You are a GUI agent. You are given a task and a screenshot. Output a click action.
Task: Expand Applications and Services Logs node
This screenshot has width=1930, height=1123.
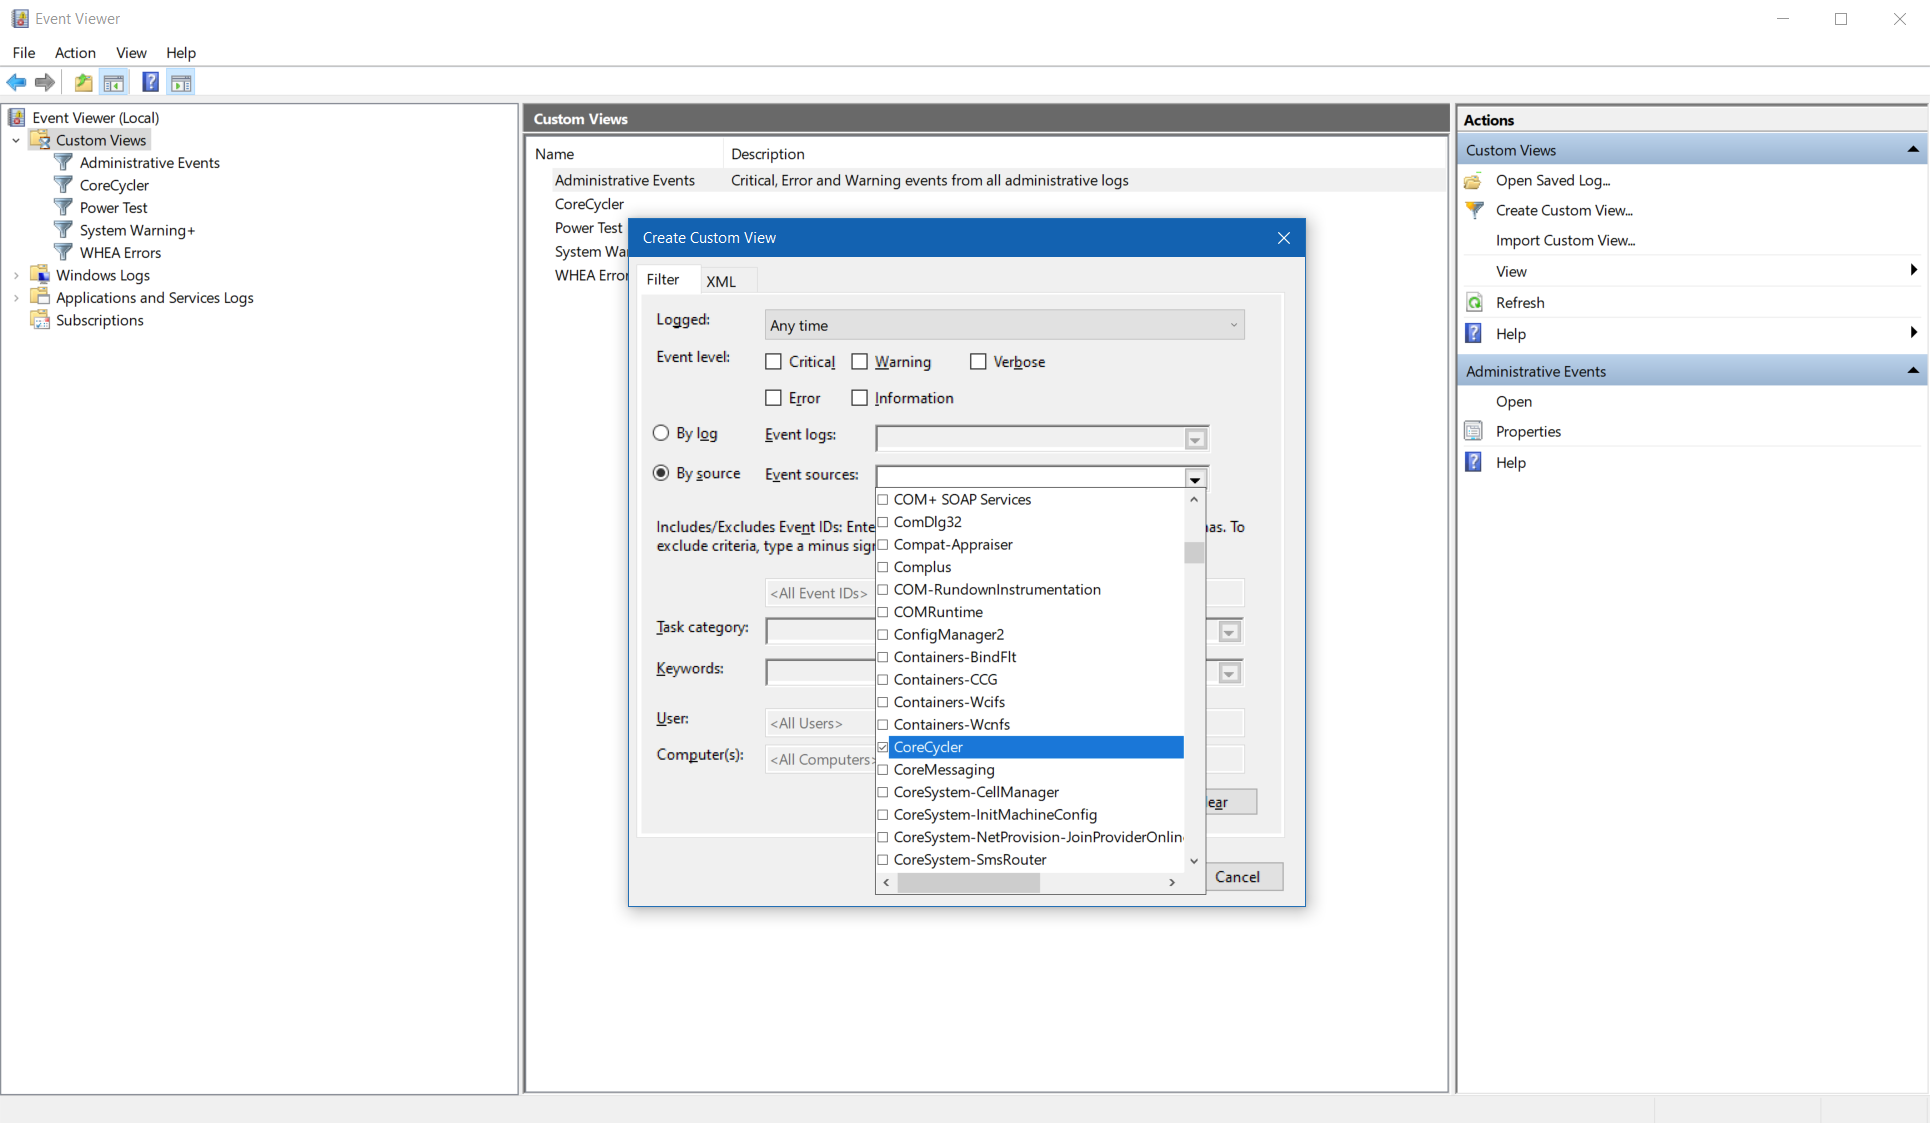[16, 298]
